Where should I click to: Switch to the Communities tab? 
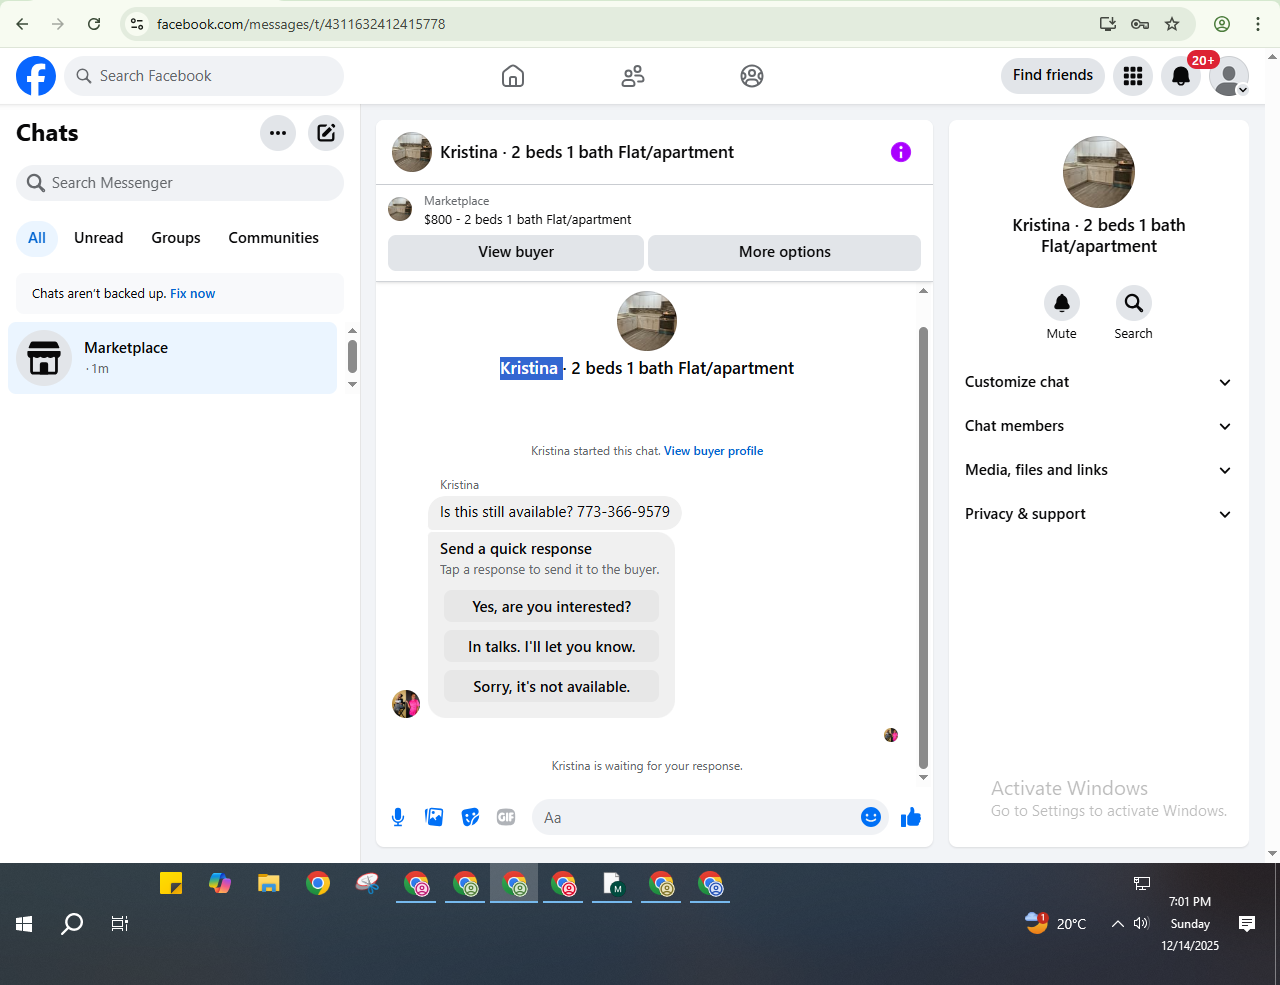coord(274,238)
